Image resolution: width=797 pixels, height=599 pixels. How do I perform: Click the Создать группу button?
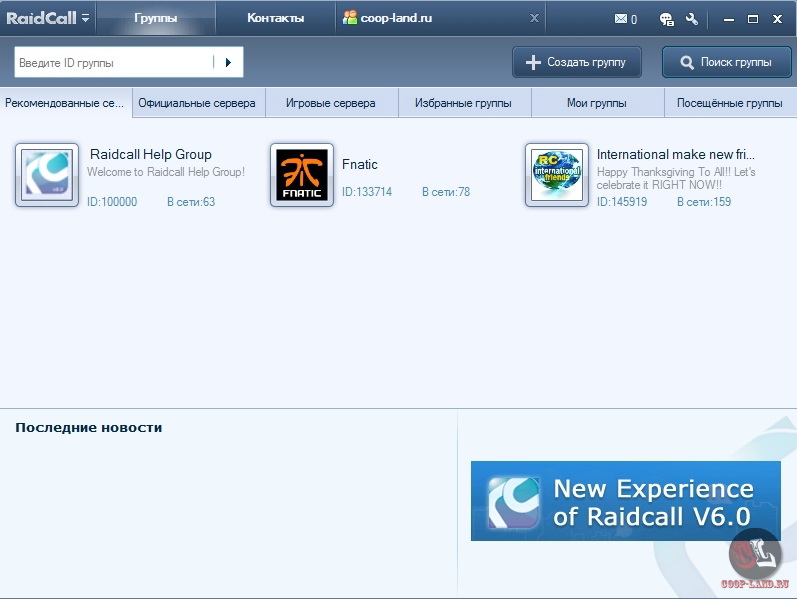pyautogui.click(x=575, y=62)
